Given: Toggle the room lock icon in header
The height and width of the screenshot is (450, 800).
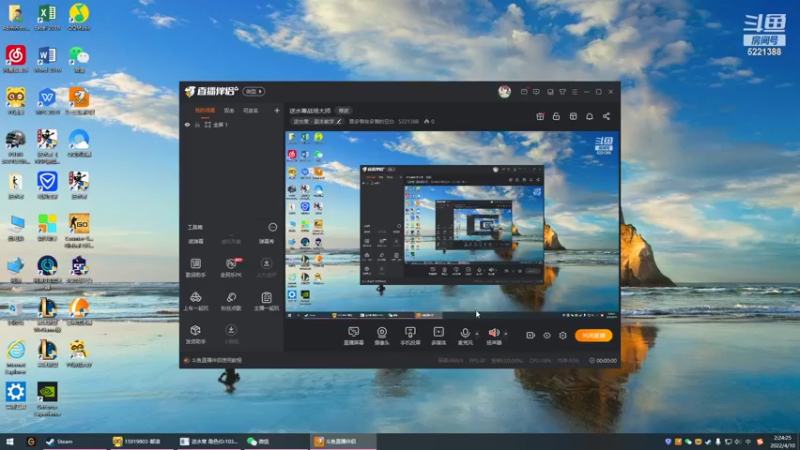Looking at the screenshot, I should click(x=556, y=116).
